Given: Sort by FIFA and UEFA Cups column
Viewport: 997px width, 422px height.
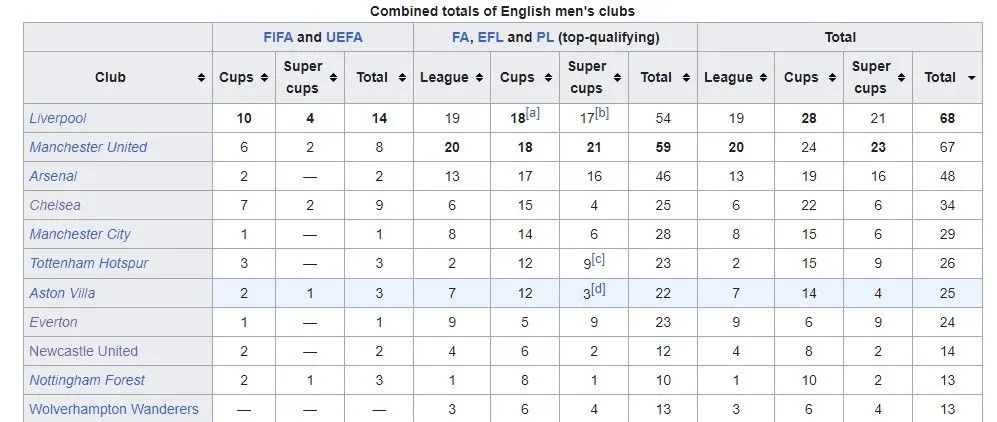Looking at the screenshot, I should [264, 78].
